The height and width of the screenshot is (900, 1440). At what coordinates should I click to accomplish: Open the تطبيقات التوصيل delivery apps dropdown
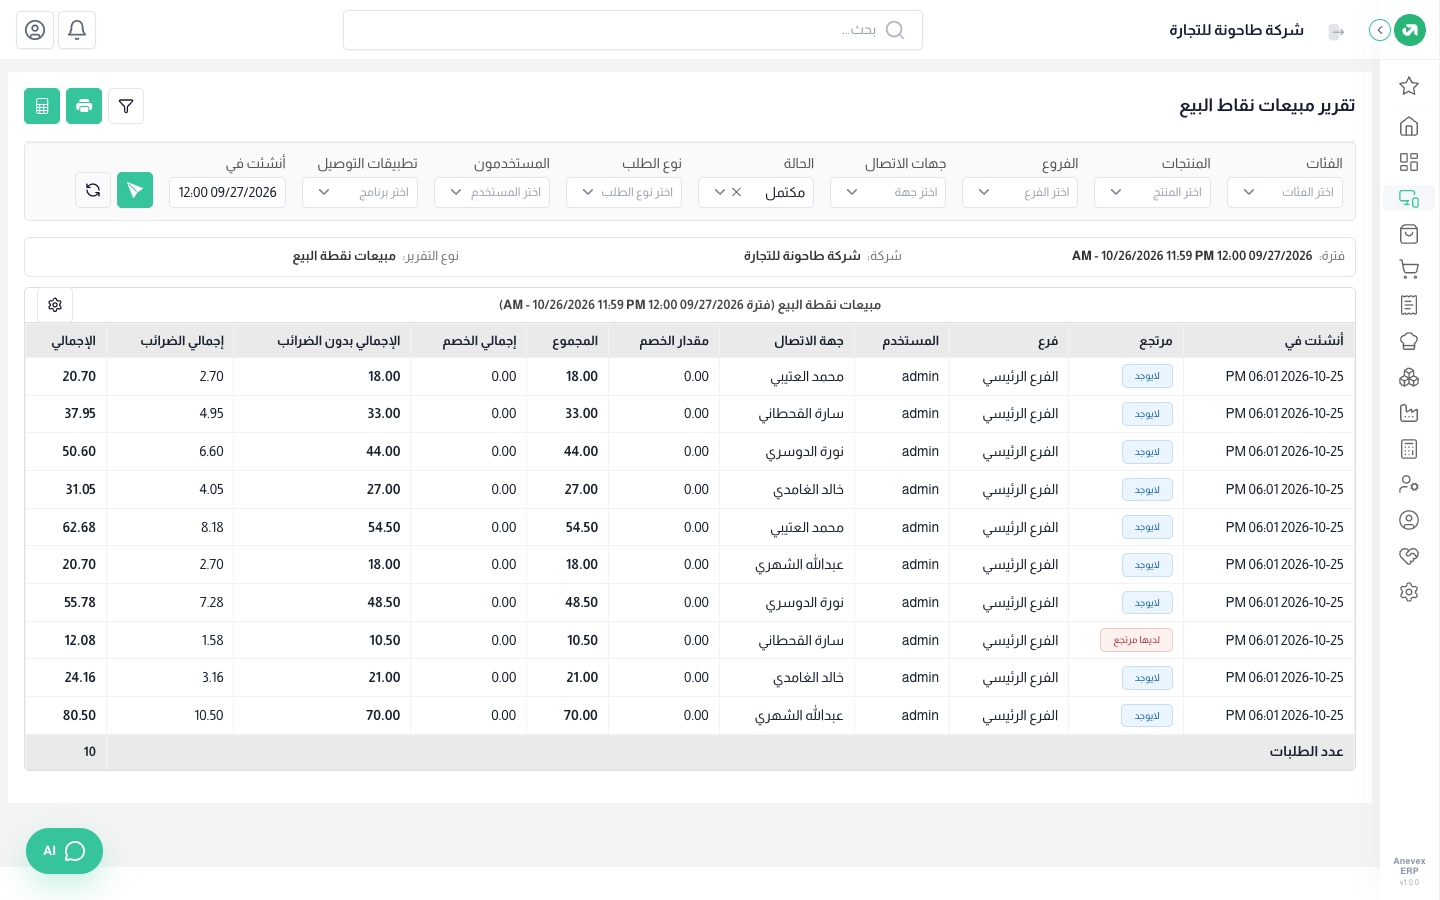360,192
